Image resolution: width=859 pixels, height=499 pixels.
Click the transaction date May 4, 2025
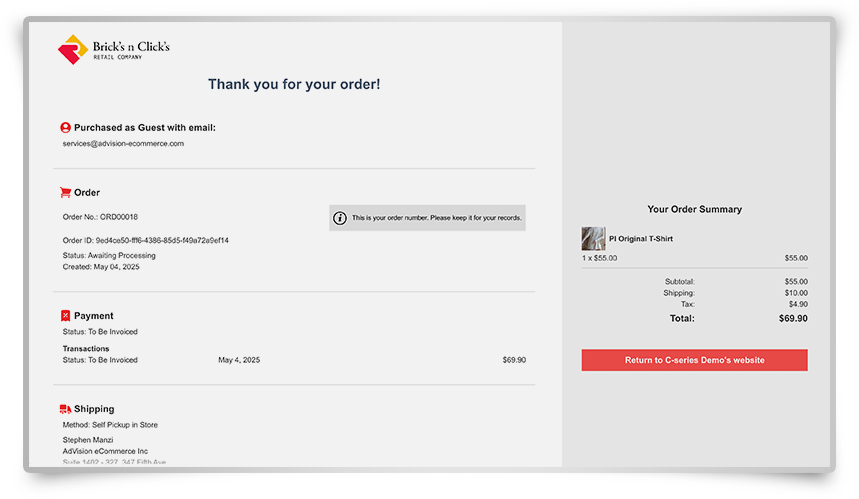[x=239, y=360]
